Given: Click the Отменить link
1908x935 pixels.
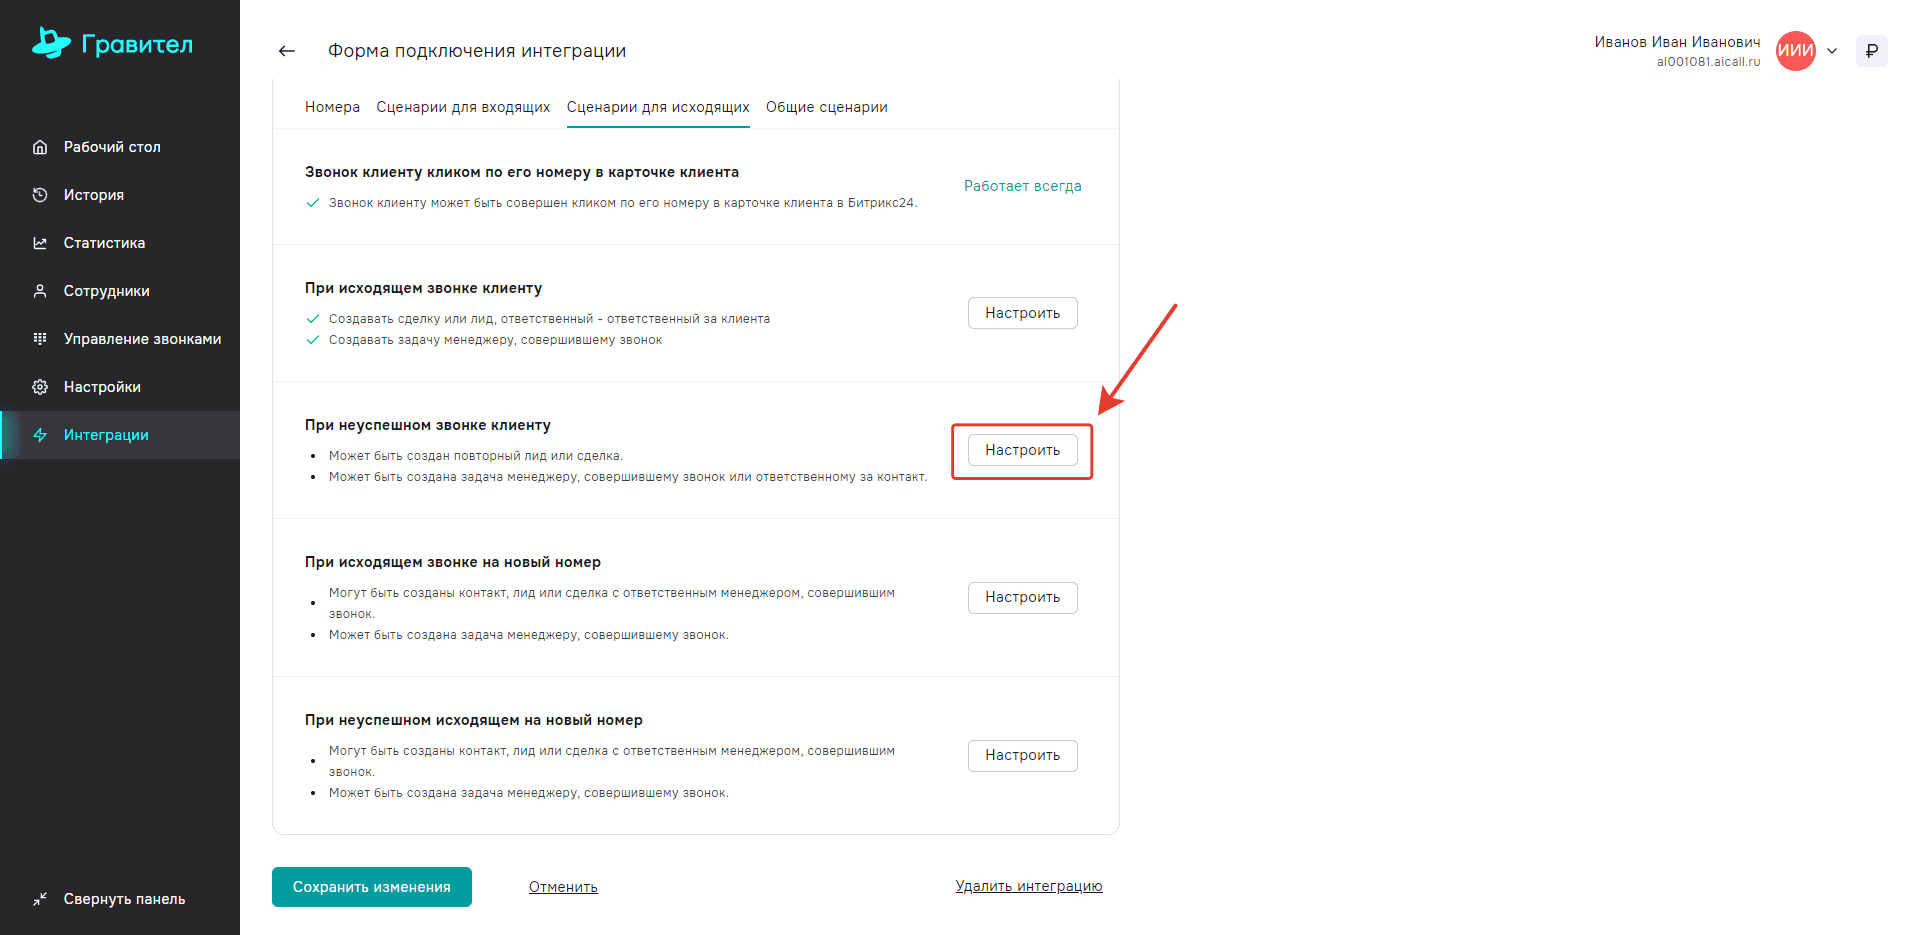Looking at the screenshot, I should 563,887.
